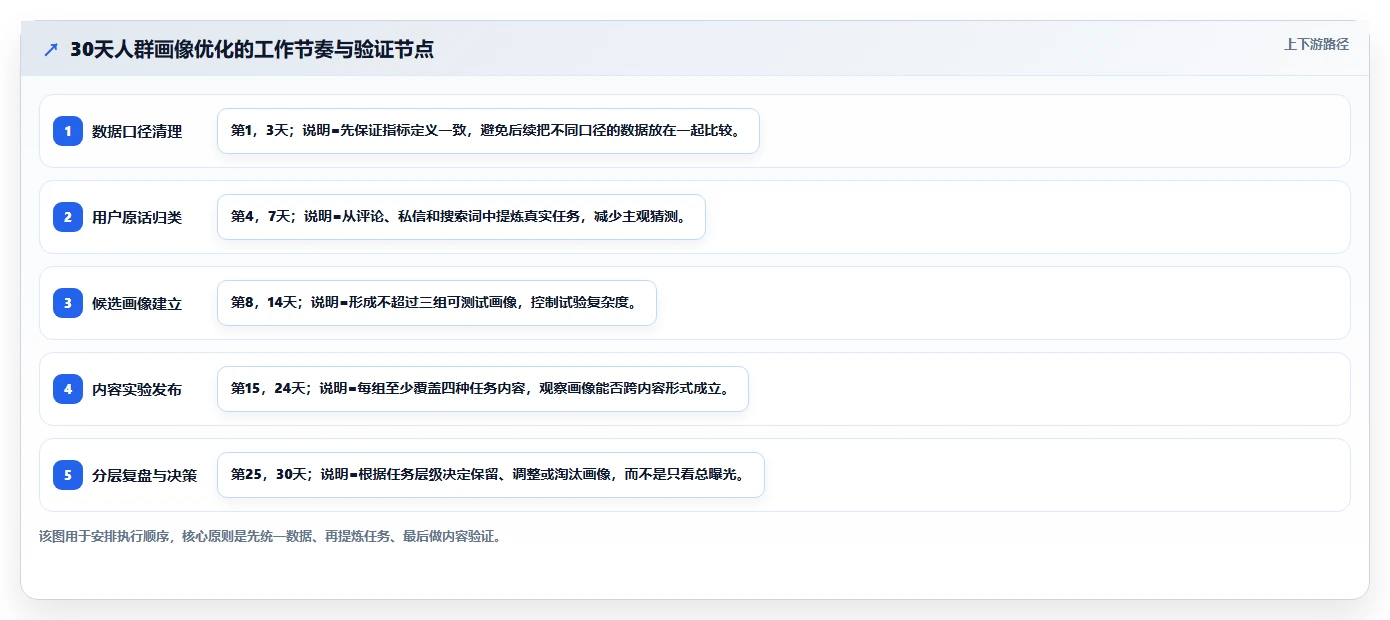Select the step 1 number badge
Viewport: 1390px width, 620px height.
click(68, 131)
